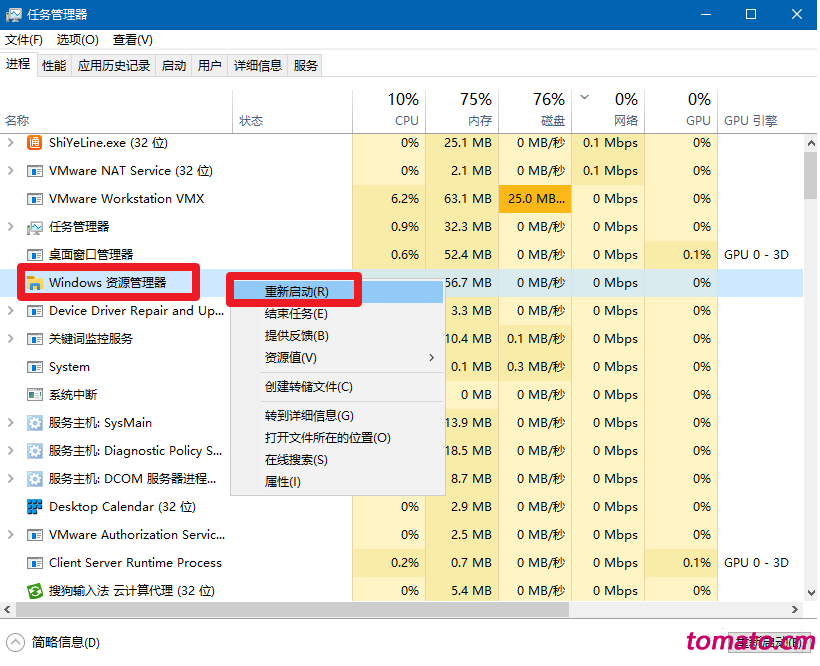Open the 查看(V) menu

pos(133,40)
